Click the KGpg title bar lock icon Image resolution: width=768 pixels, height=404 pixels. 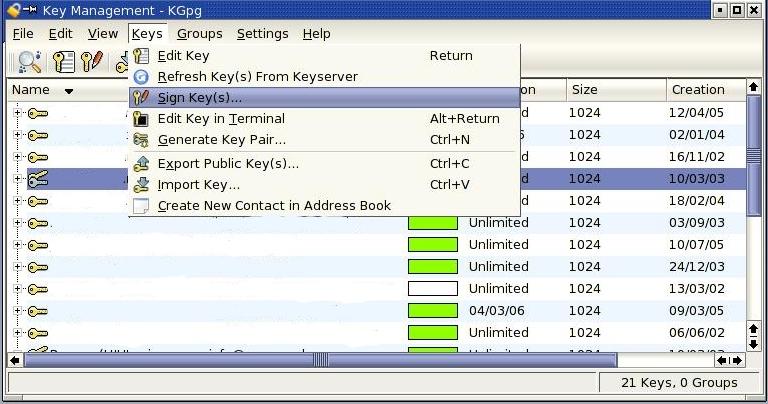tap(14, 9)
